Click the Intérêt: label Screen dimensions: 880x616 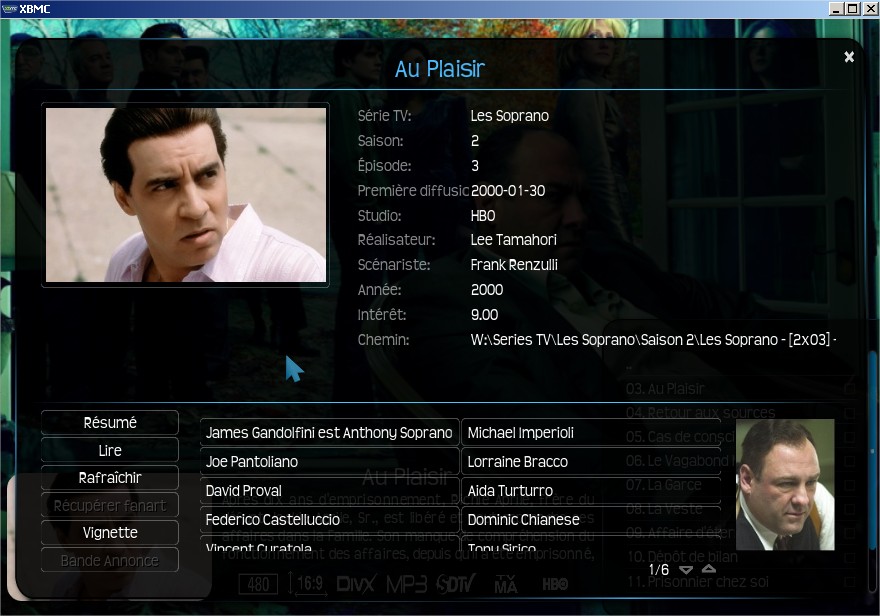click(x=382, y=315)
